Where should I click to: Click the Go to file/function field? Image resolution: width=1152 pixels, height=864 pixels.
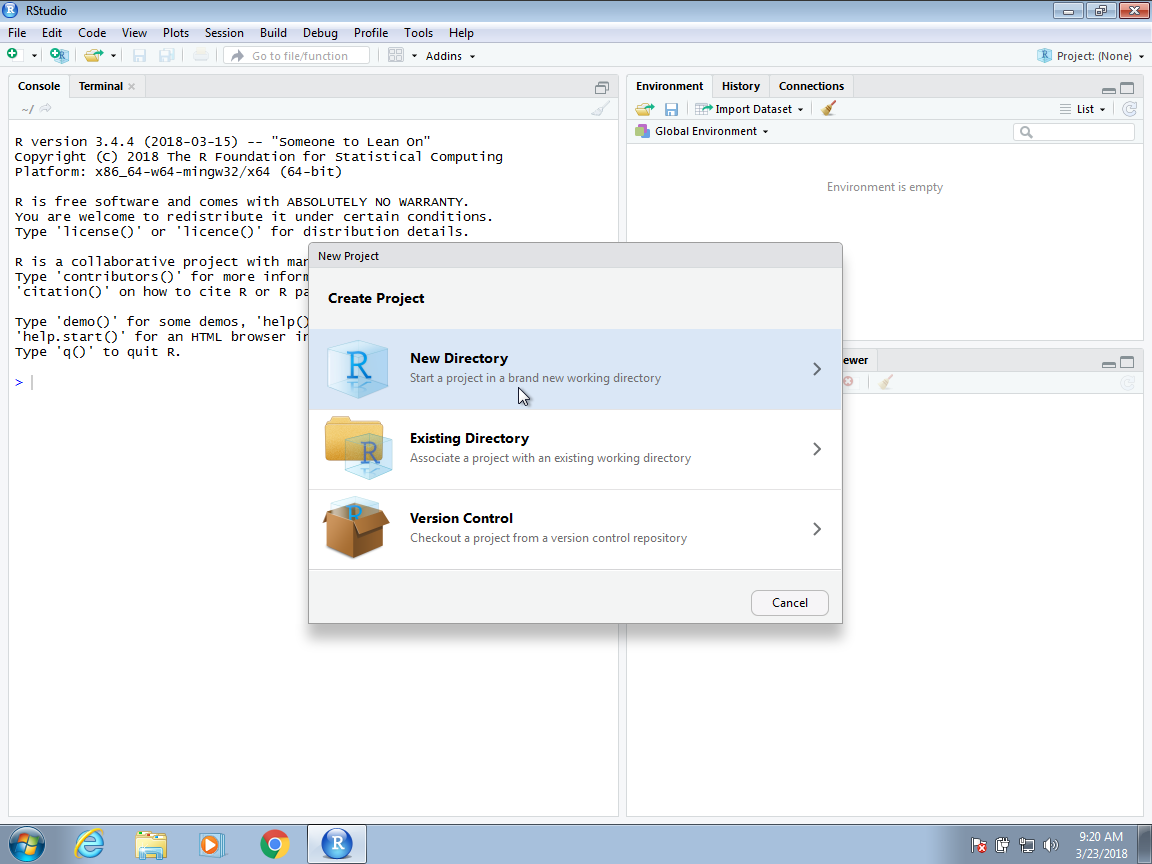(x=297, y=55)
